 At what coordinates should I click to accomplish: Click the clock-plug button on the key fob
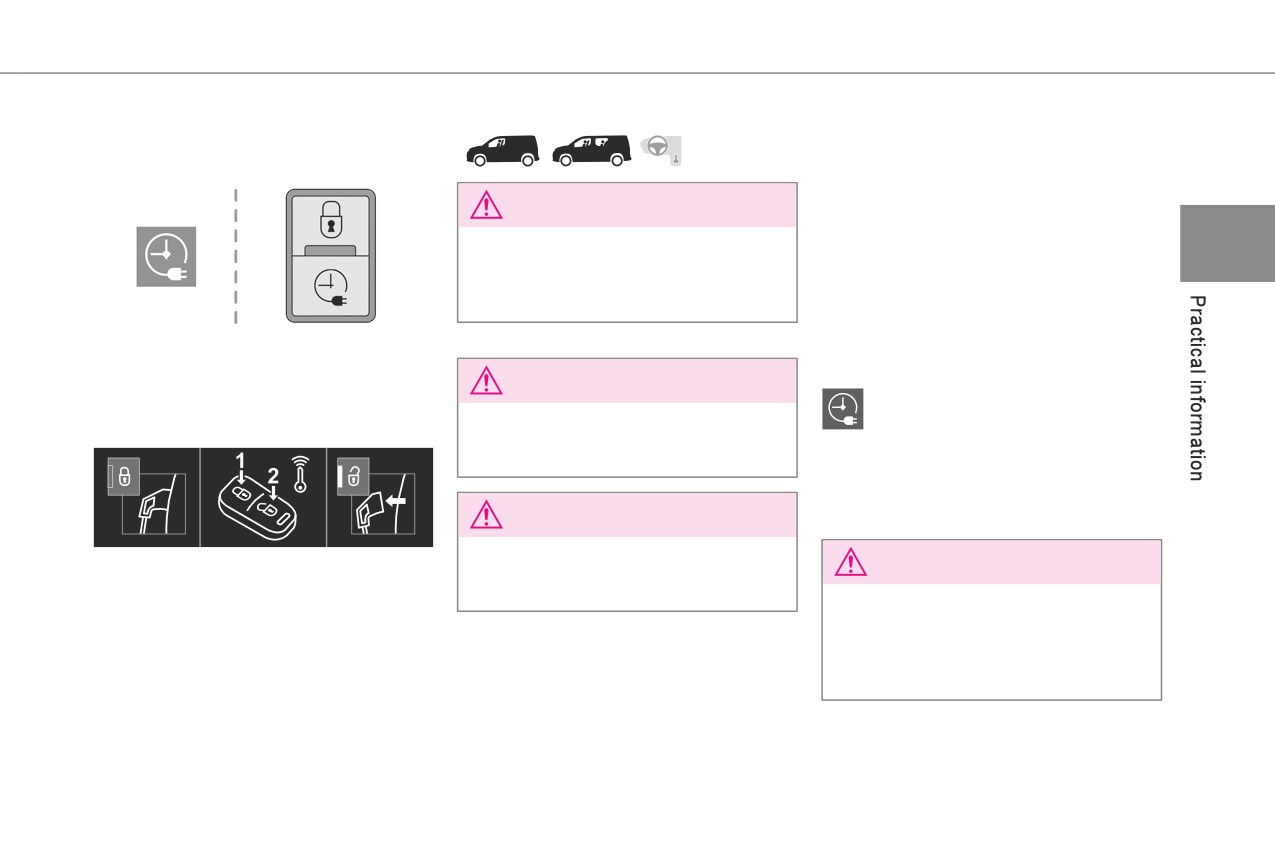331,285
